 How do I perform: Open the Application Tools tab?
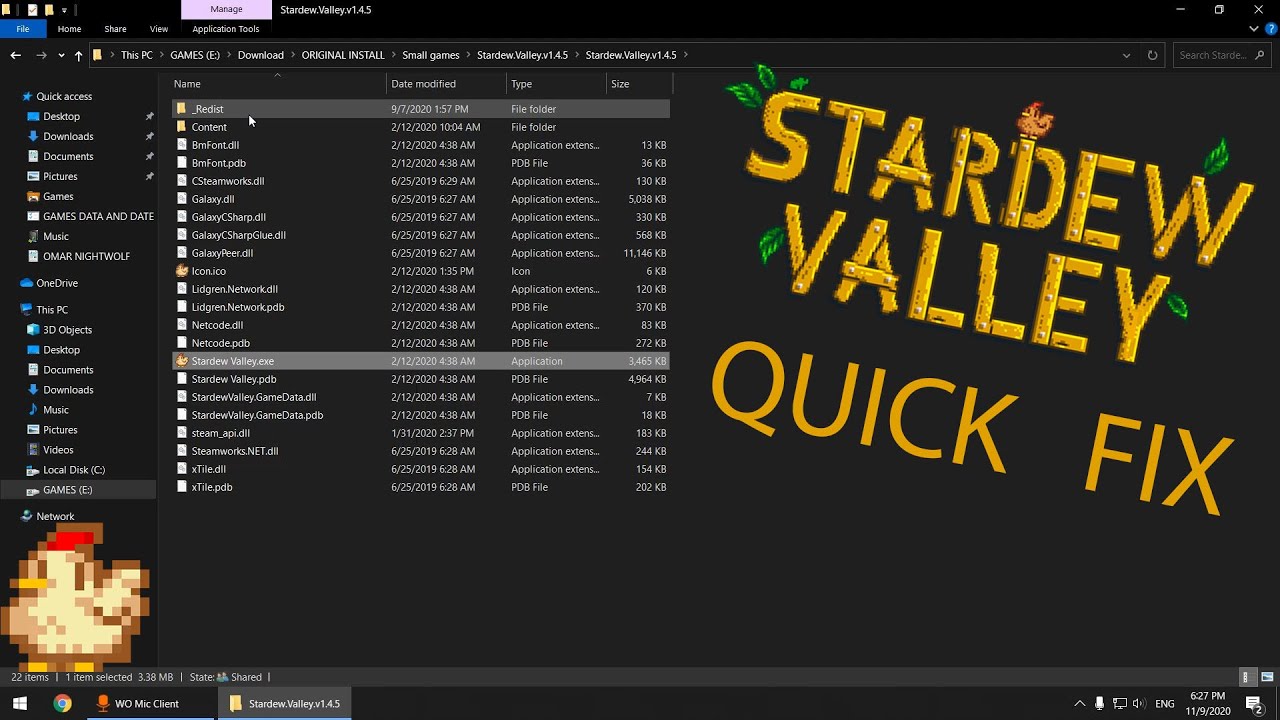coord(226,29)
